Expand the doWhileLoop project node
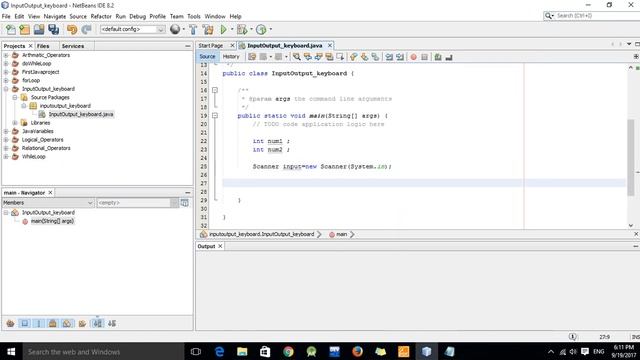Viewport: 640px width, 360px height. coord(6,64)
